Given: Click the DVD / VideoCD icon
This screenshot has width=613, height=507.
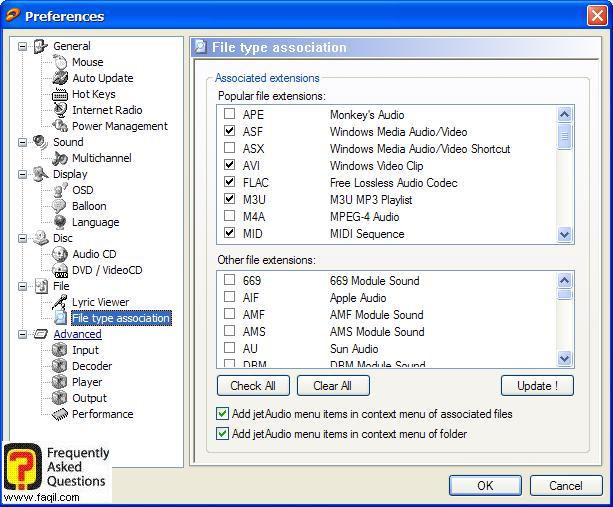Looking at the screenshot, I should tap(60, 270).
